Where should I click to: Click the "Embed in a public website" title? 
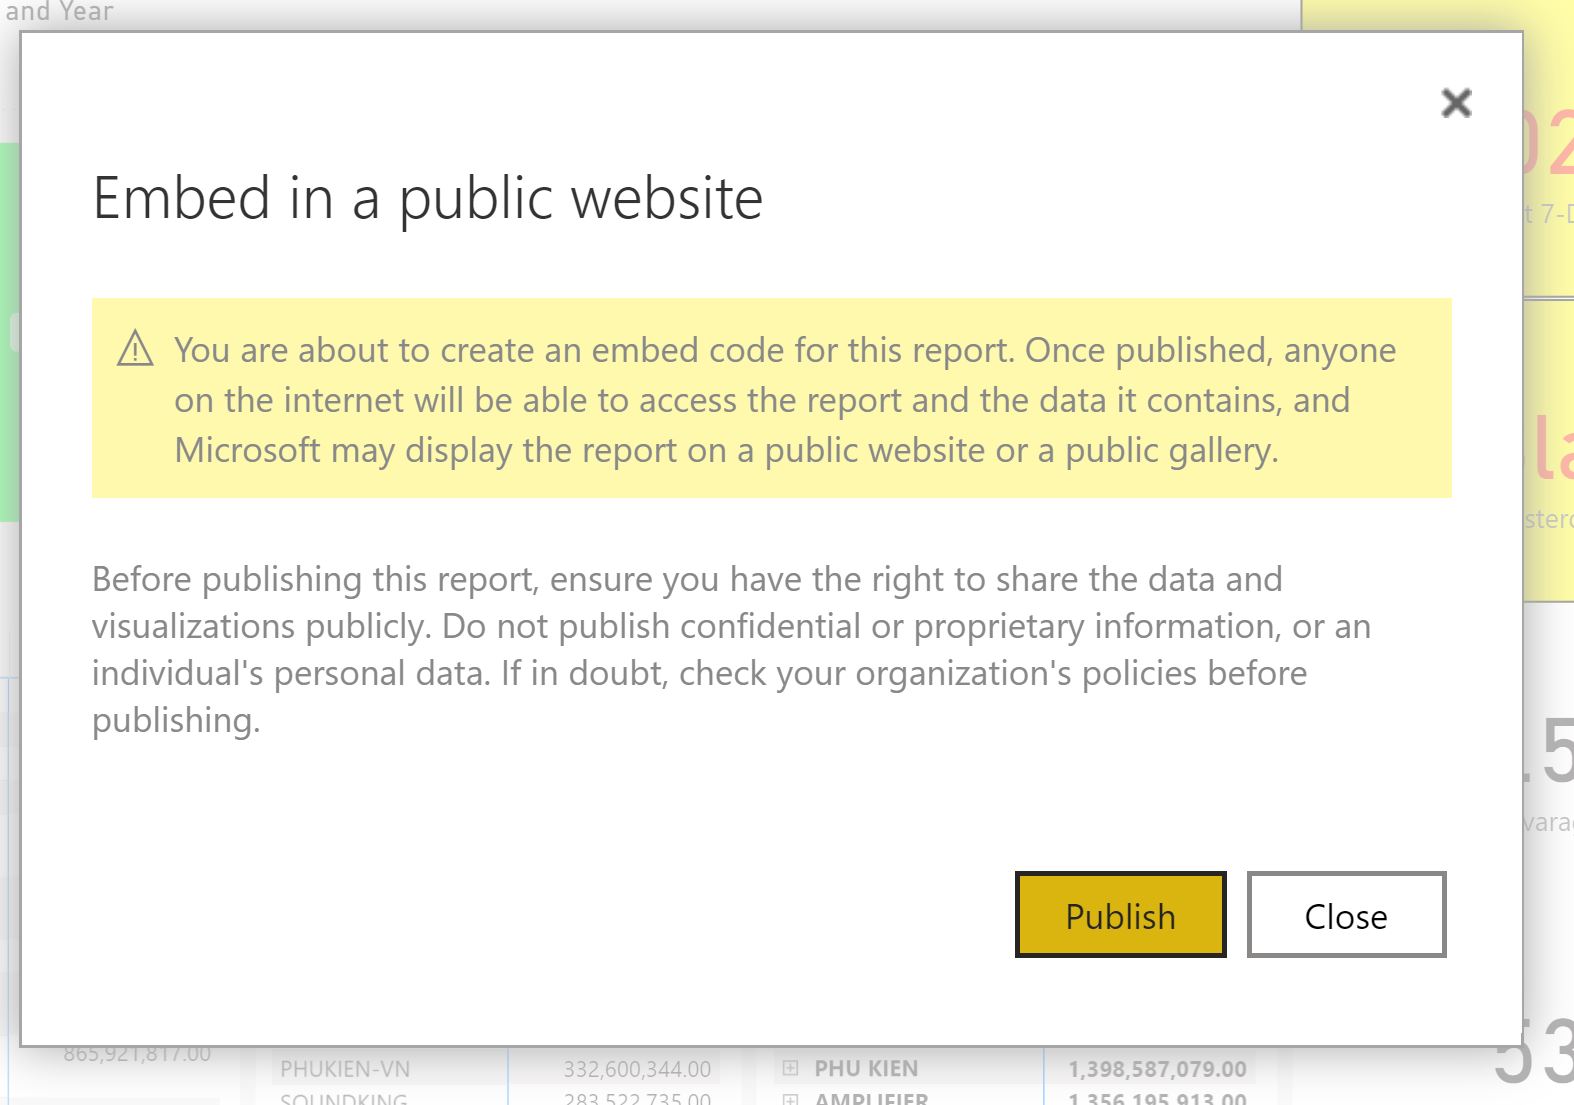pyautogui.click(x=428, y=197)
